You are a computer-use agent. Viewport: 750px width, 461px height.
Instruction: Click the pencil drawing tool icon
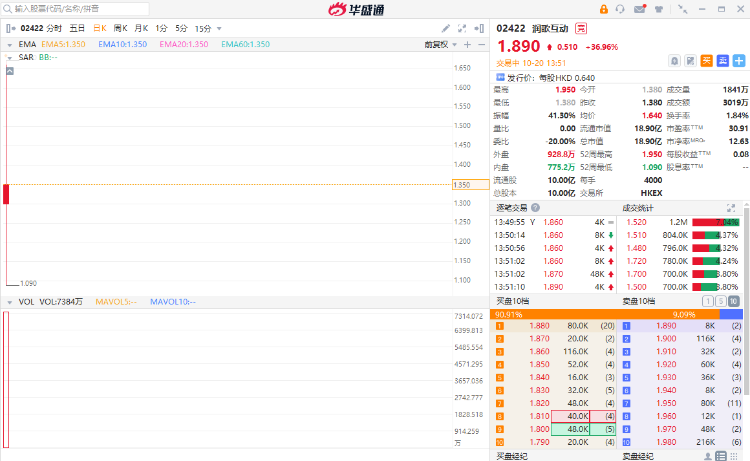(445, 28)
